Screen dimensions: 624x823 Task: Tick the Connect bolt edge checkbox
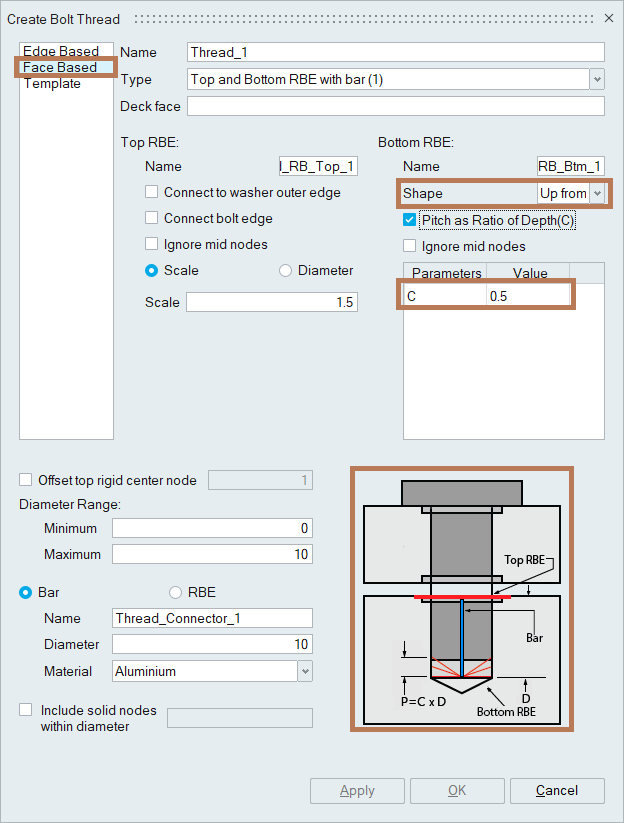coord(152,218)
